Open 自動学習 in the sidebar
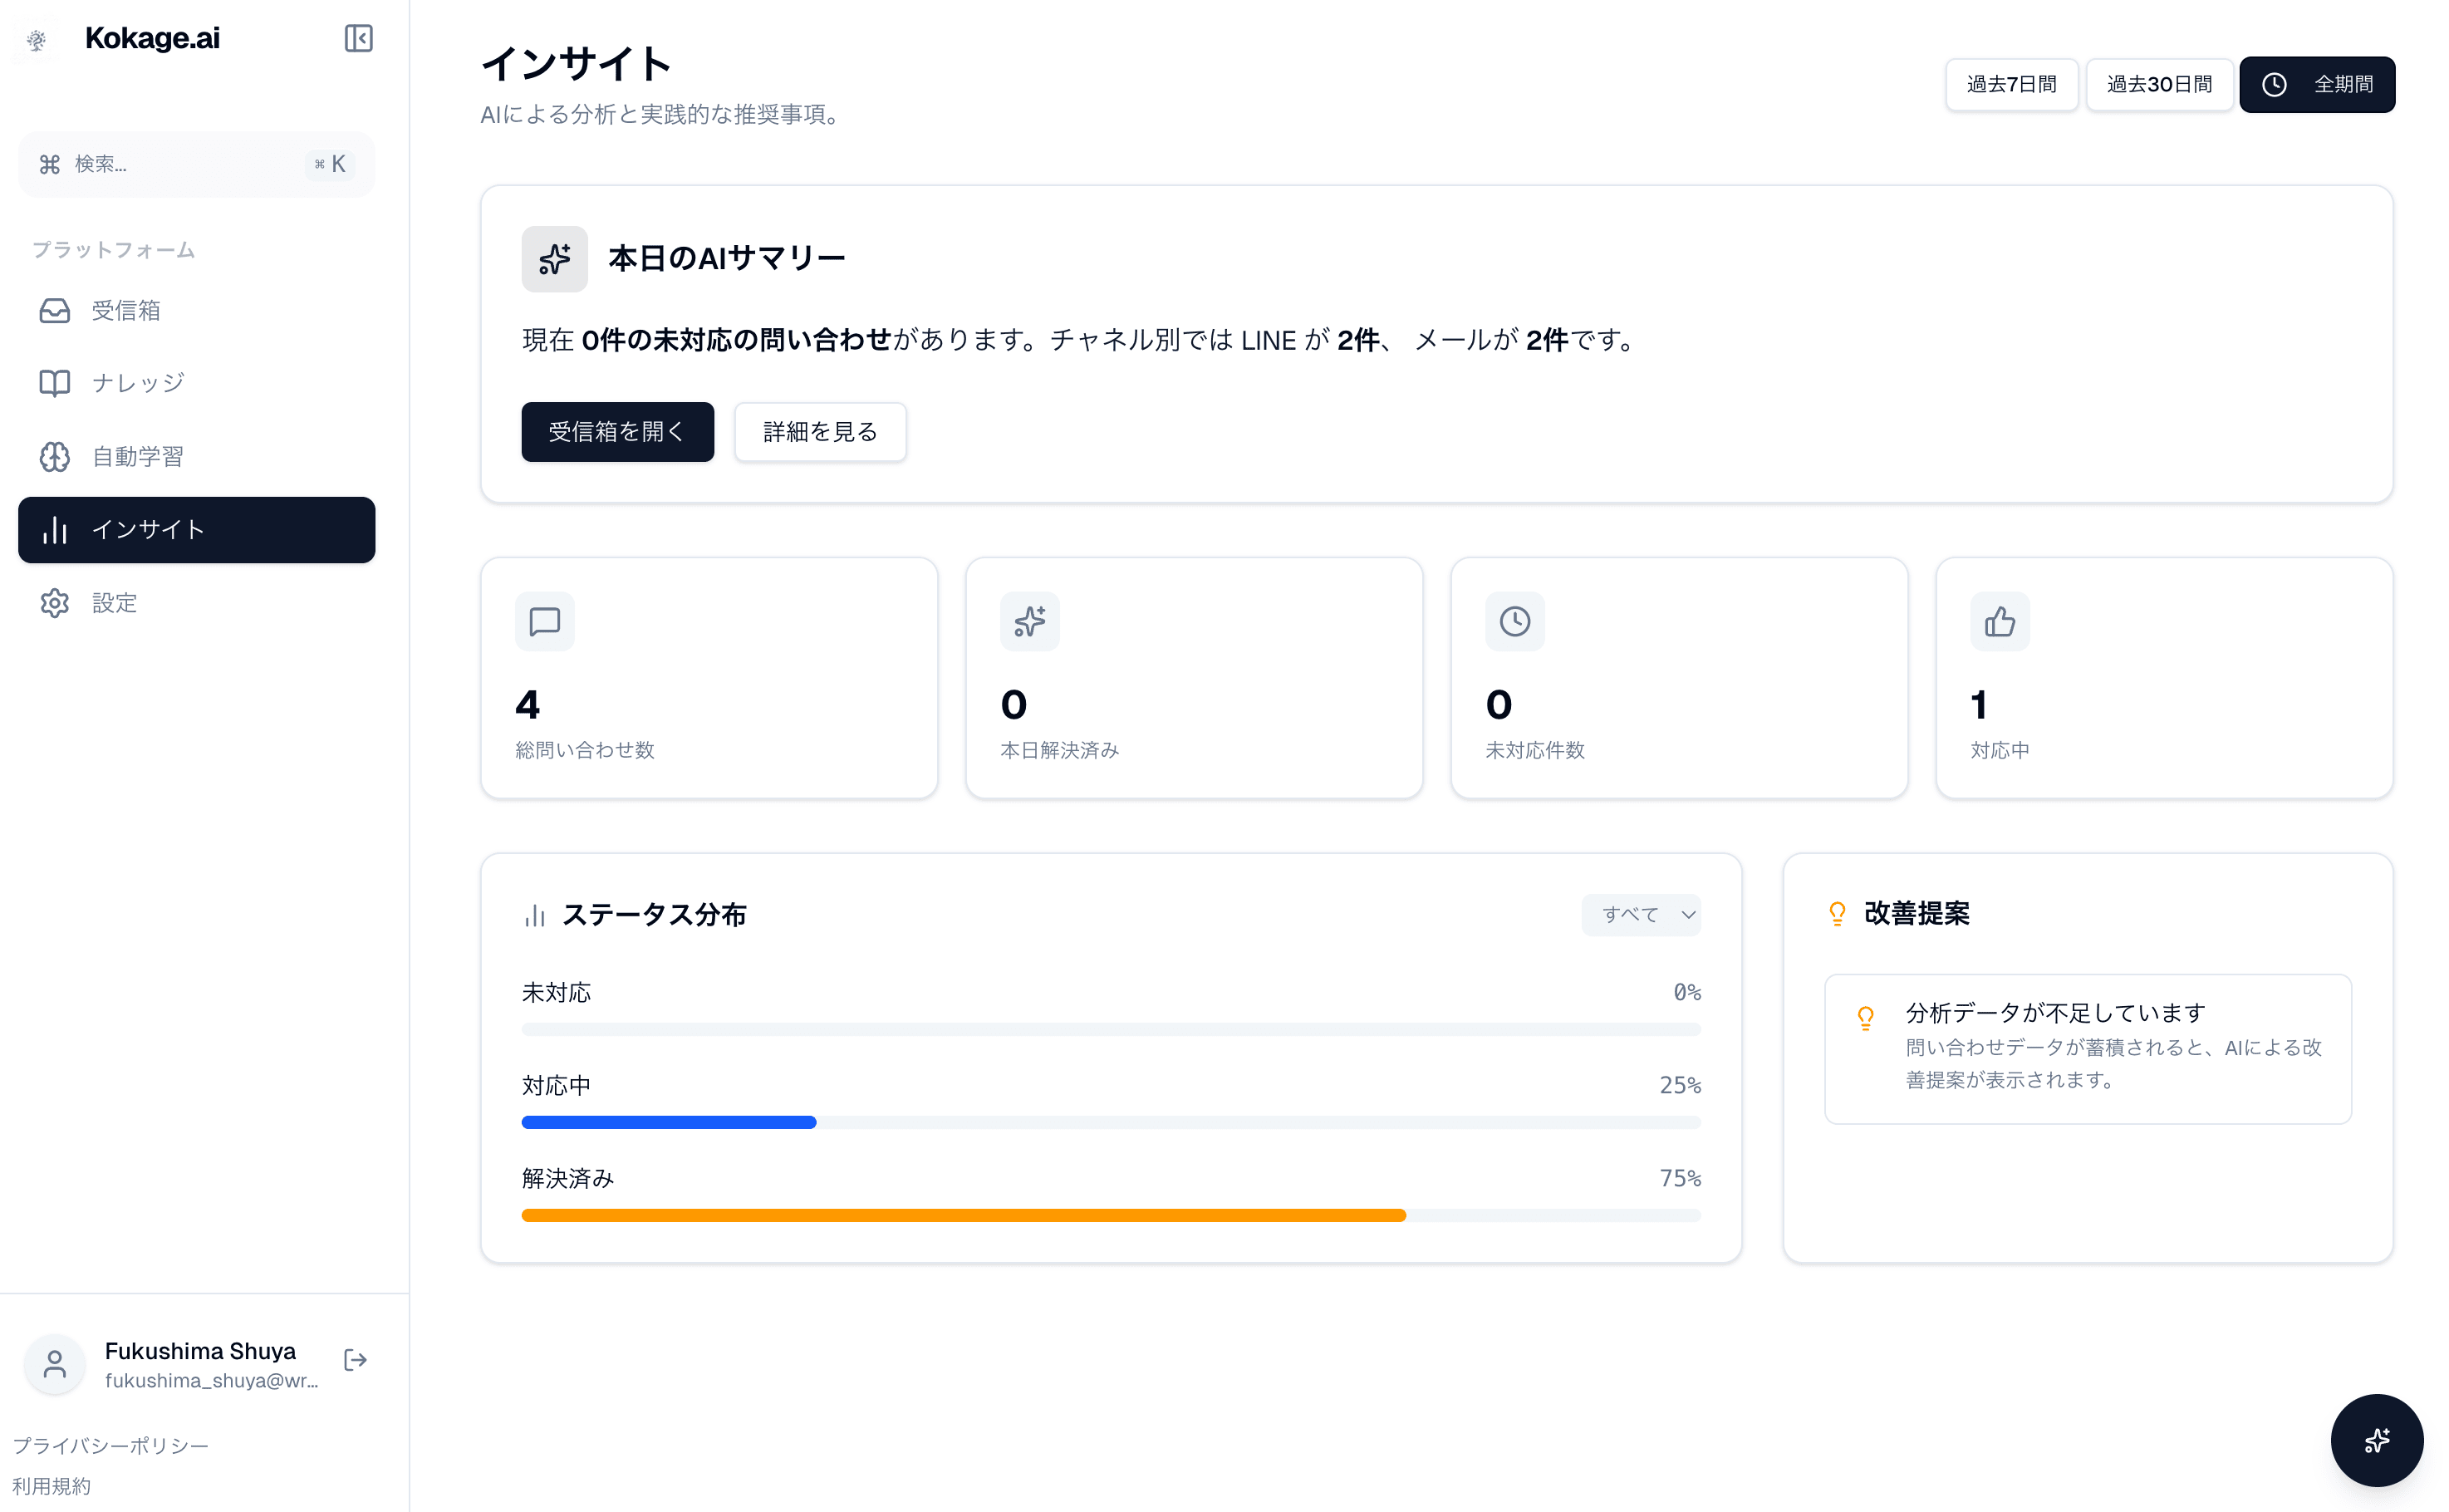Image resolution: width=2449 pixels, height=1512 pixels. 196,457
